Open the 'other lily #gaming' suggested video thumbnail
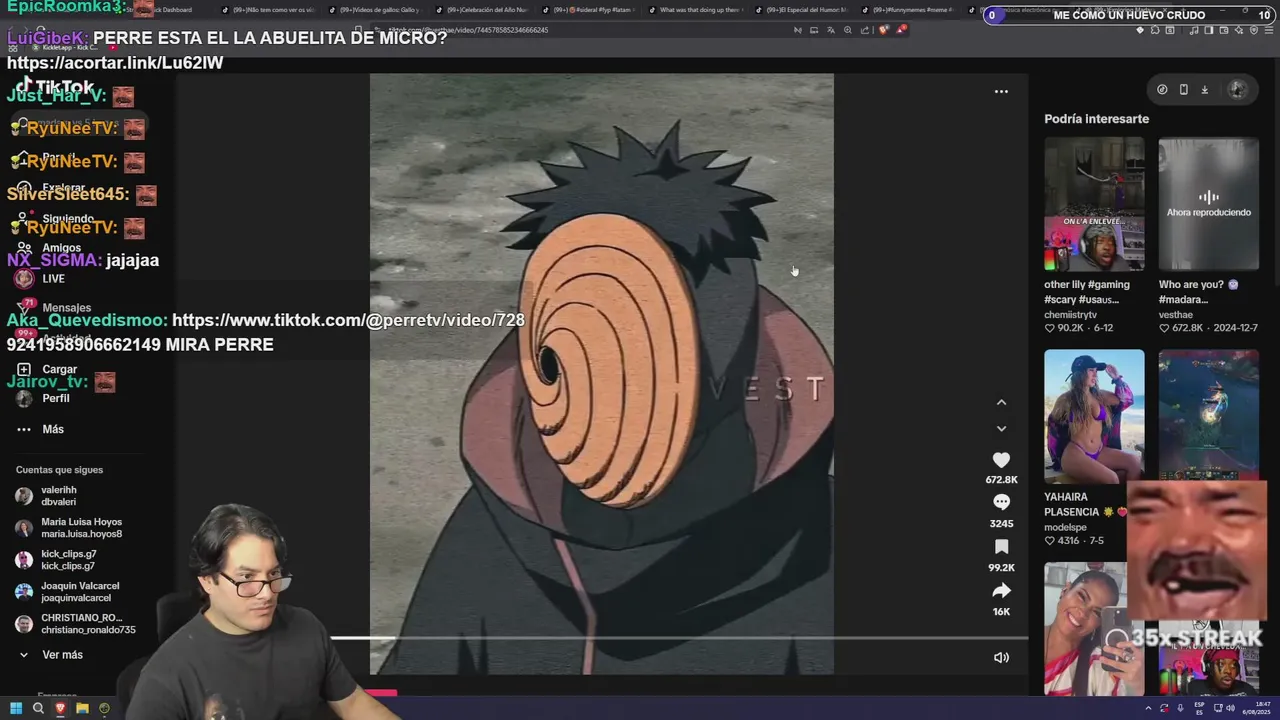The height and width of the screenshot is (720, 1280). point(1094,204)
